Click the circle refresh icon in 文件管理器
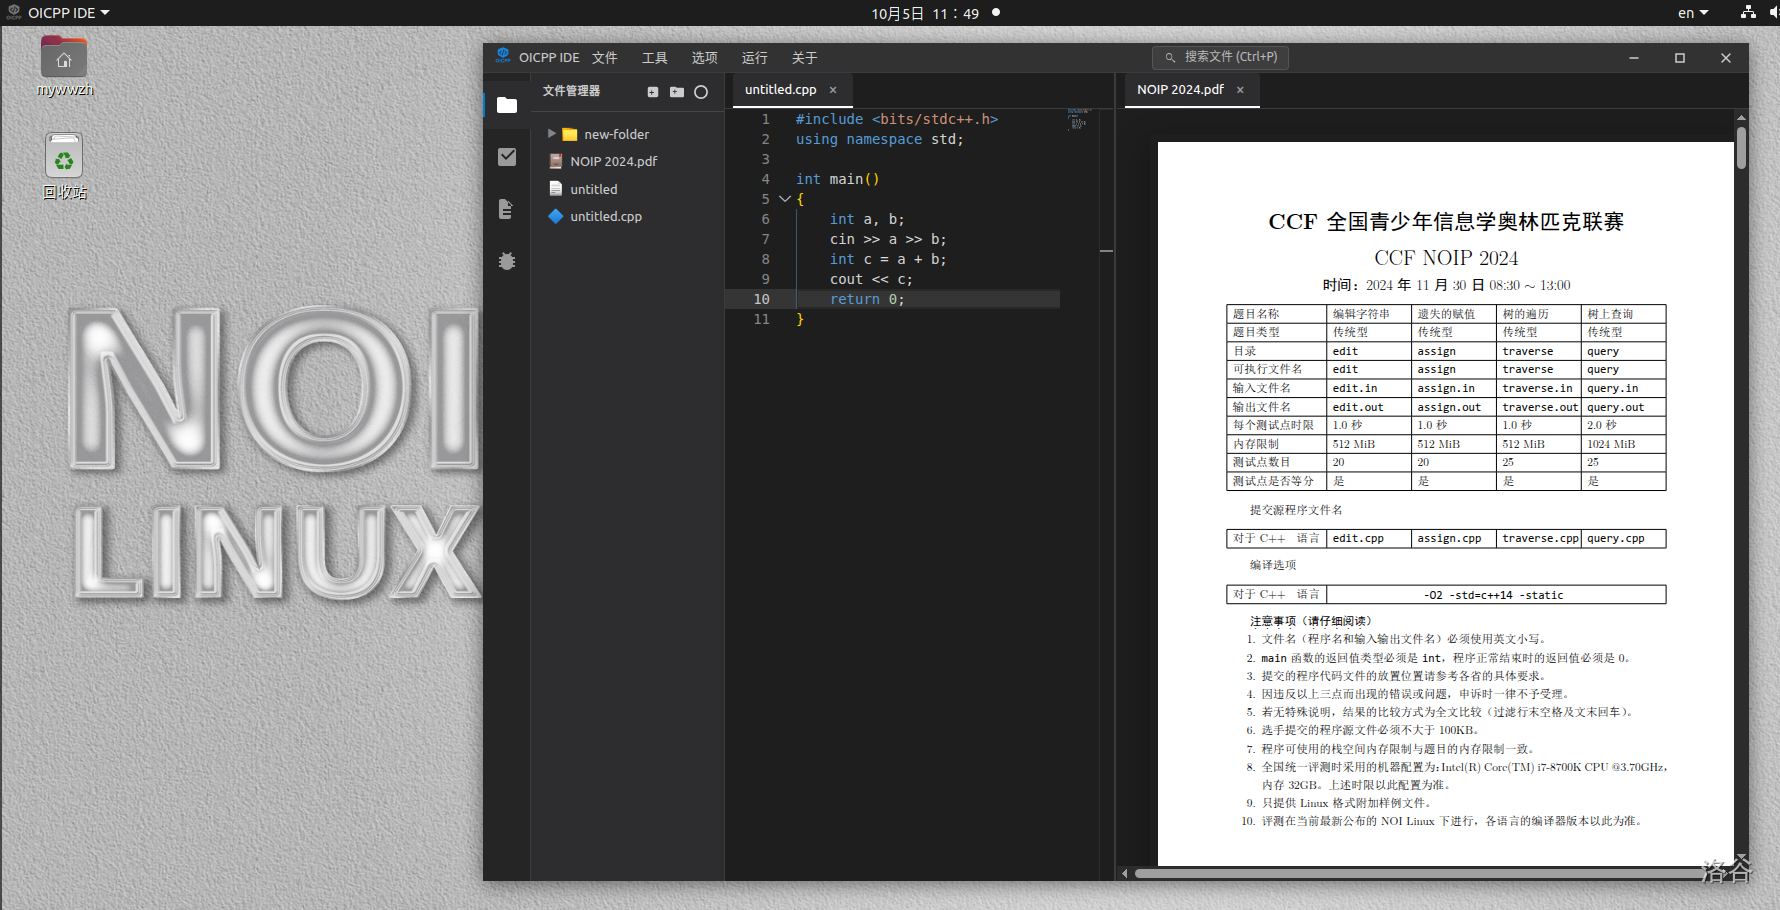This screenshot has height=910, width=1780. (x=701, y=92)
